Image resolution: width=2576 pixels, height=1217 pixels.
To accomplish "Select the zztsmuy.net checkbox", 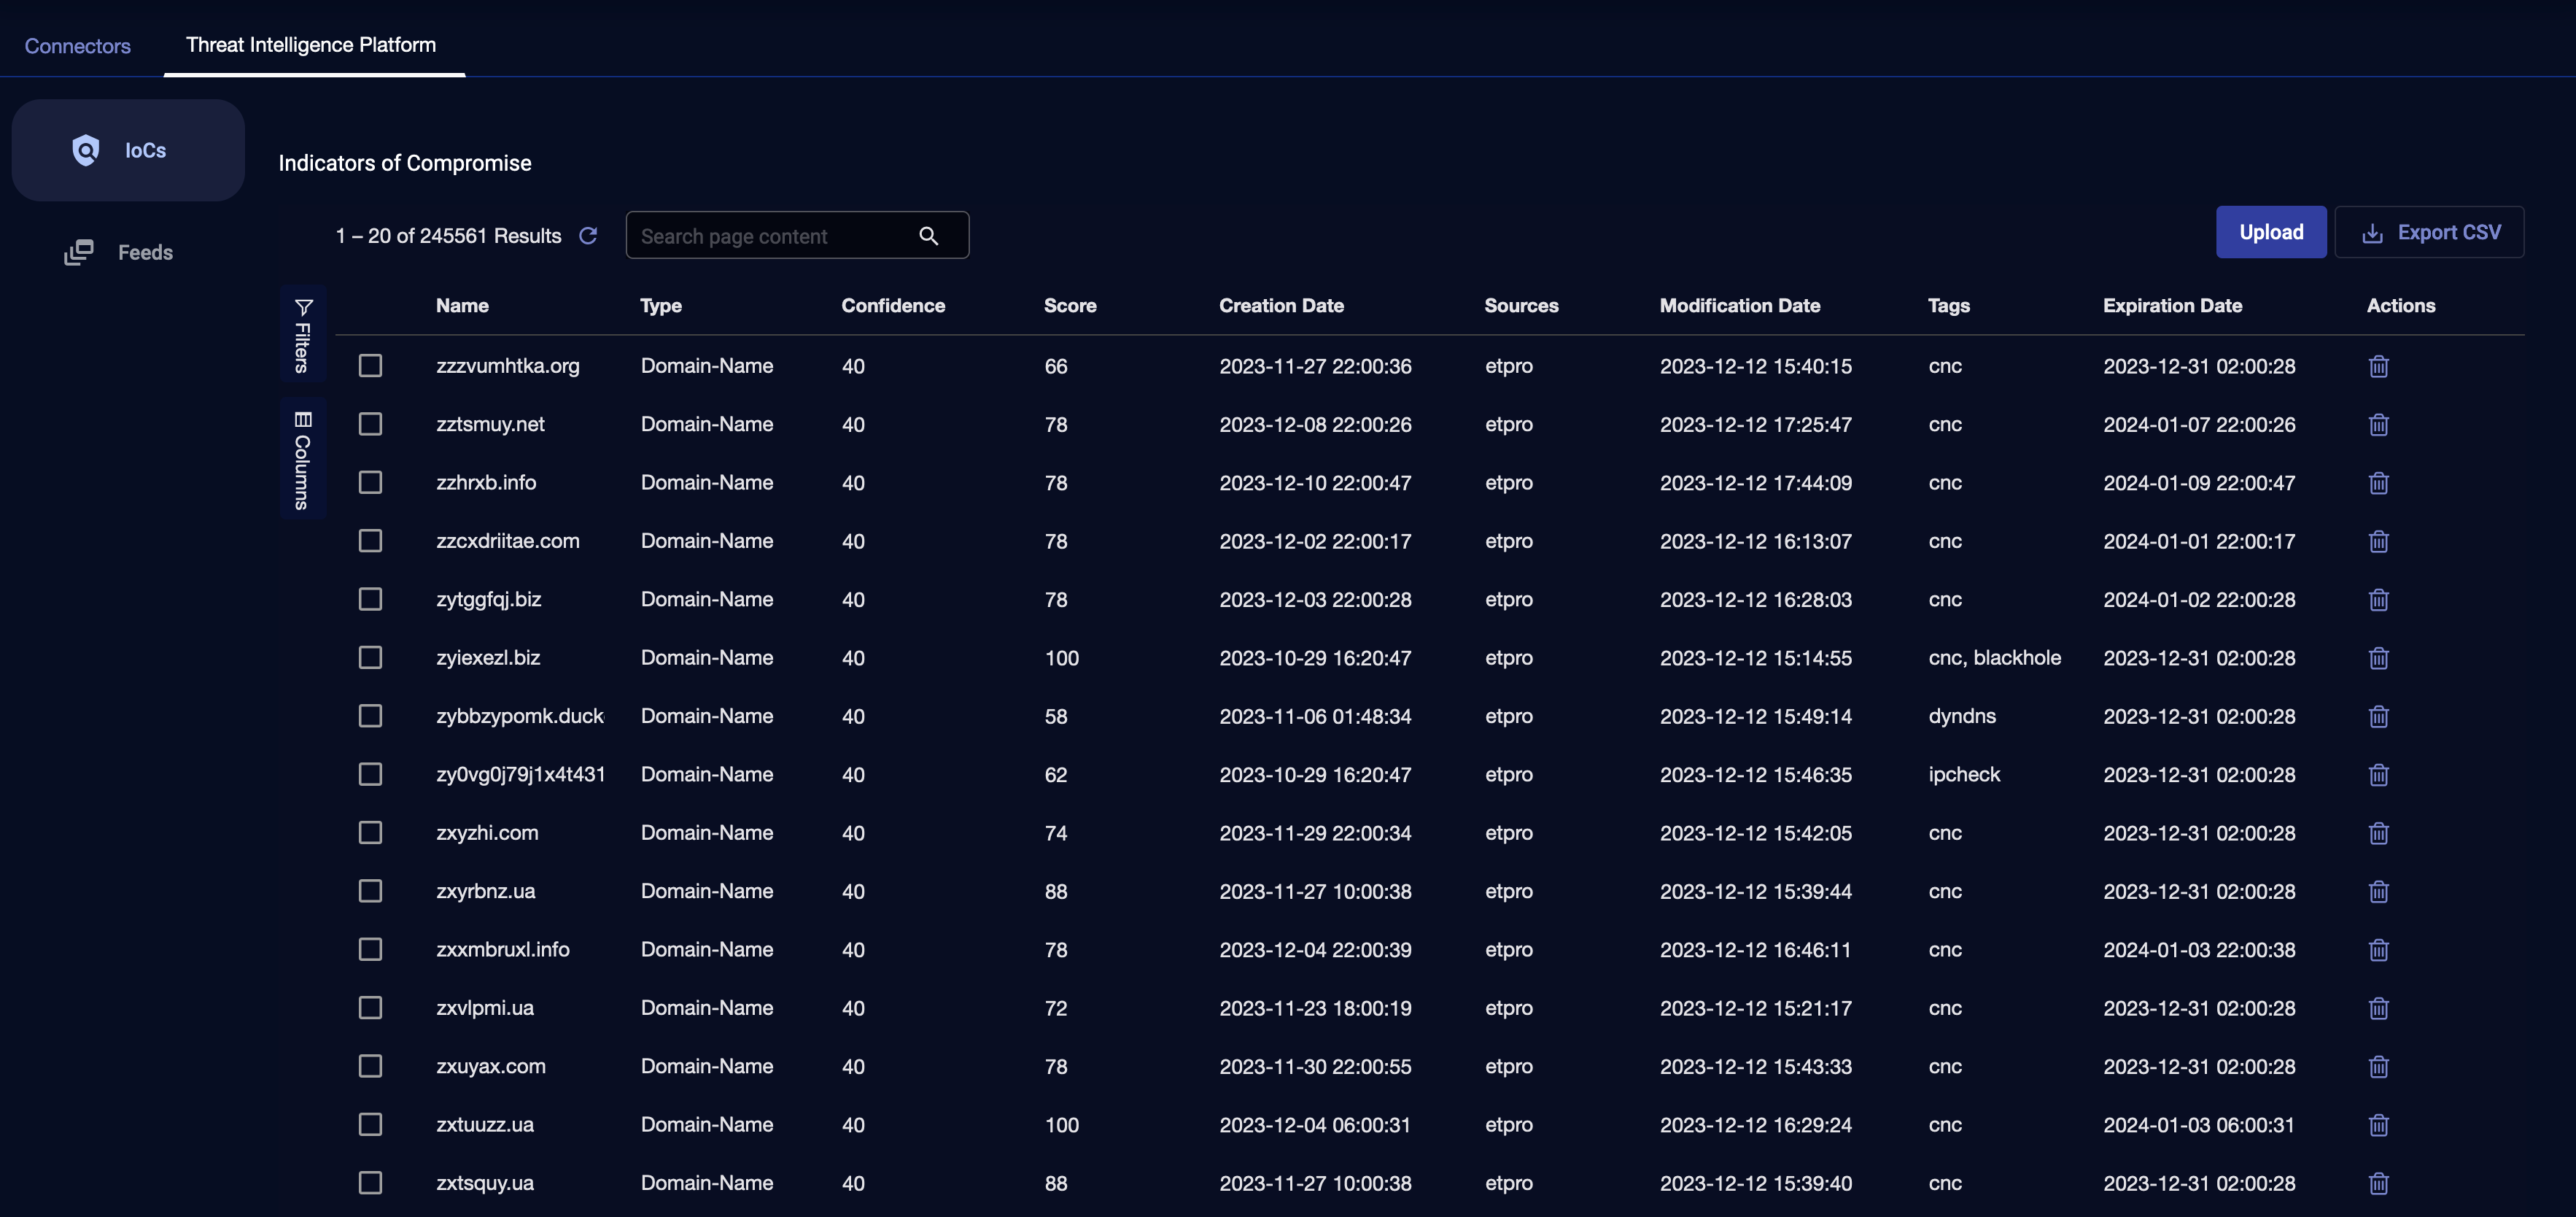I will (x=370, y=424).
